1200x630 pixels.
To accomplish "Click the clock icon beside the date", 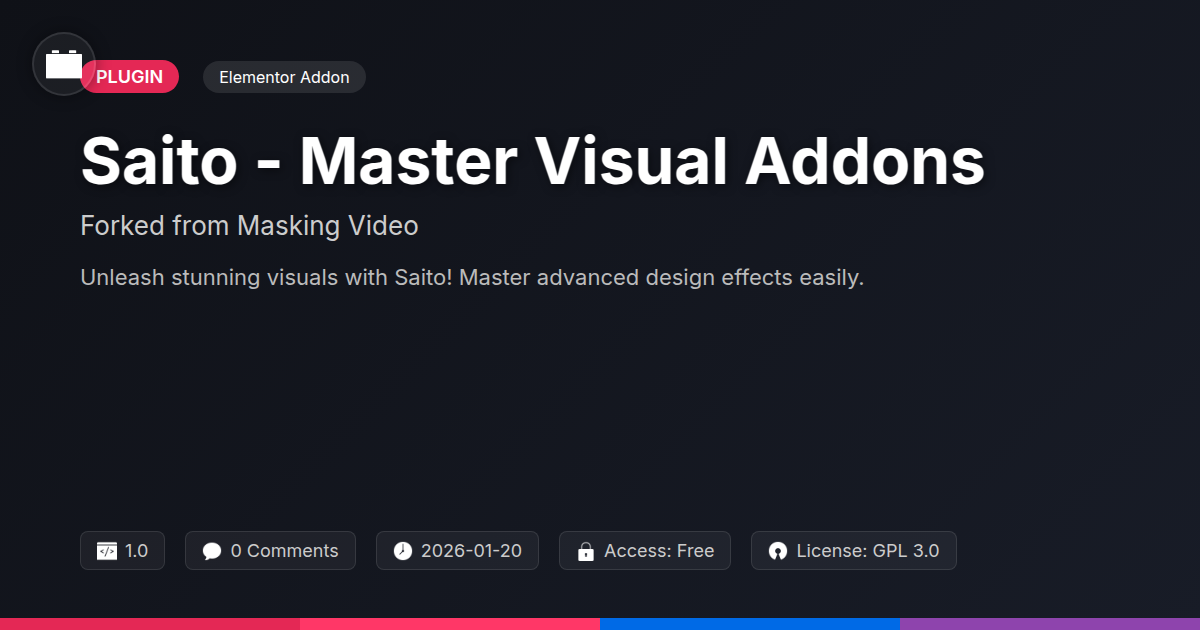I will click(x=402, y=551).
